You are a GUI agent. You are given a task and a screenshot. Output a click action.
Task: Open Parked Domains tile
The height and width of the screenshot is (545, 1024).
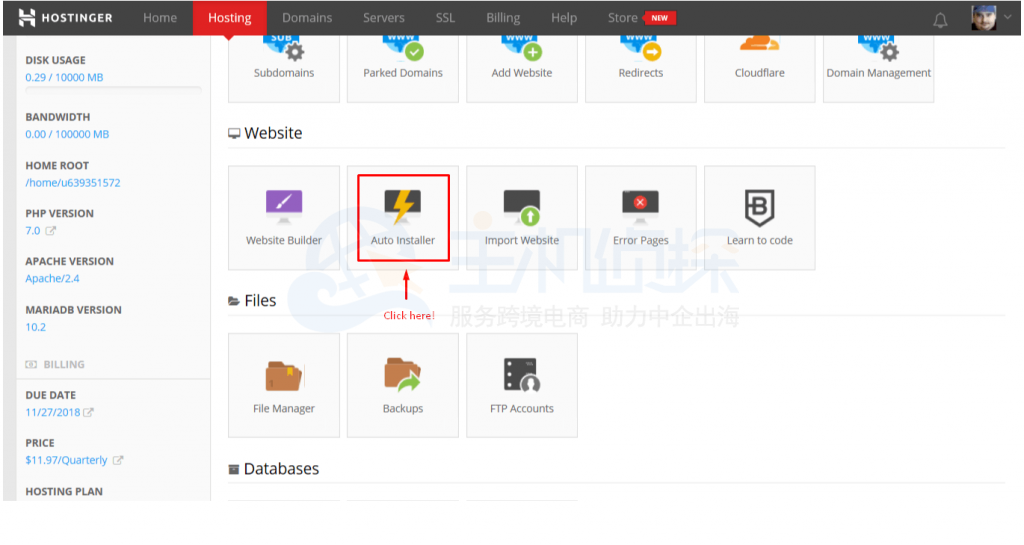tap(402, 69)
